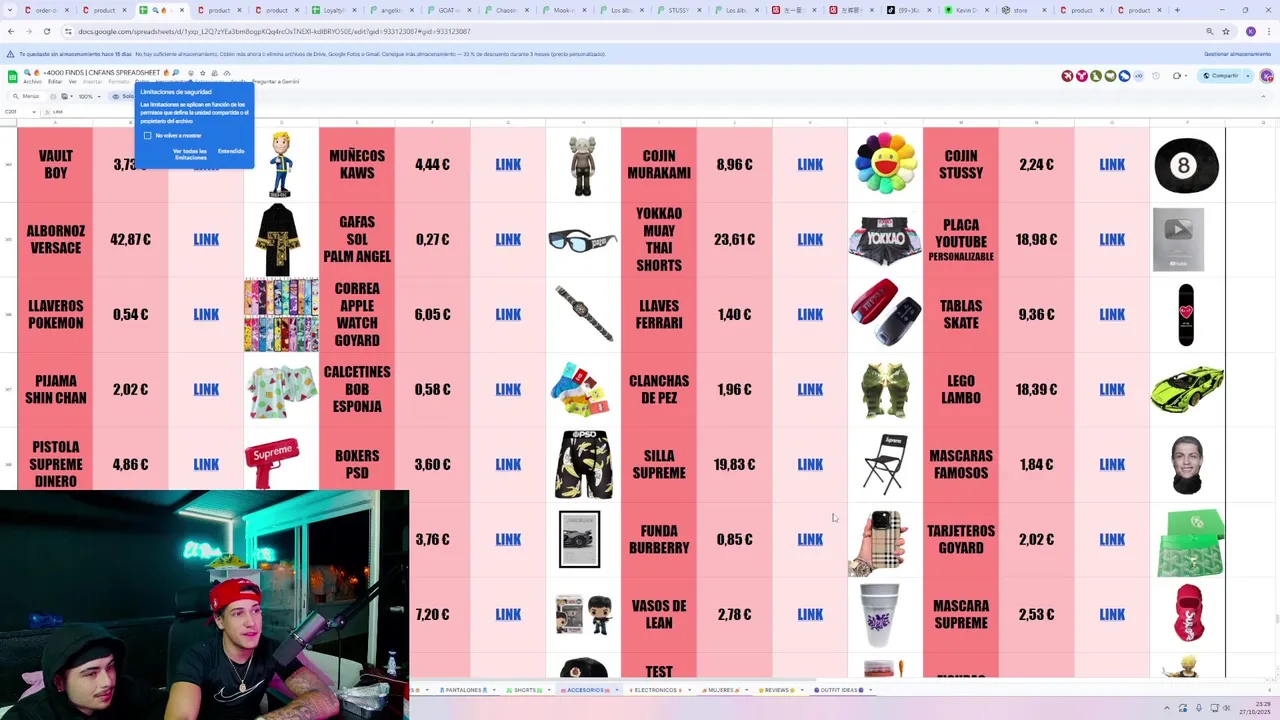Click the green Lego Lamborghini image
Viewport: 1280px width, 720px height.
1187,390
